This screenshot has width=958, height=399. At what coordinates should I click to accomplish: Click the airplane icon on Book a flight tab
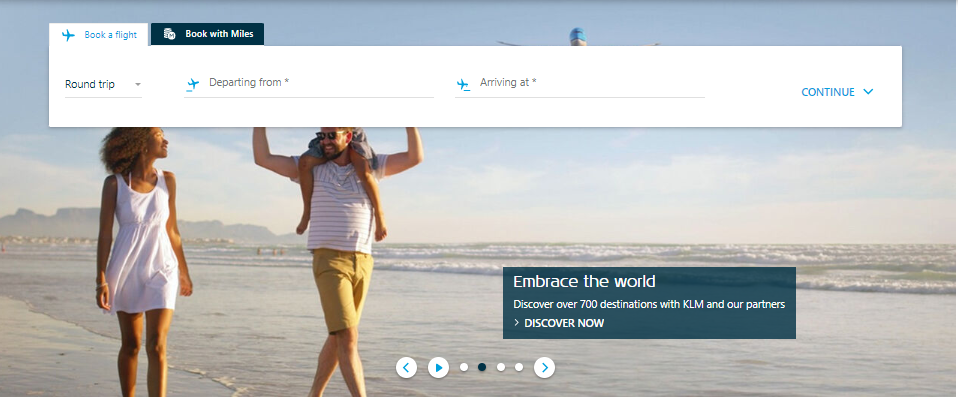pyautogui.click(x=68, y=35)
